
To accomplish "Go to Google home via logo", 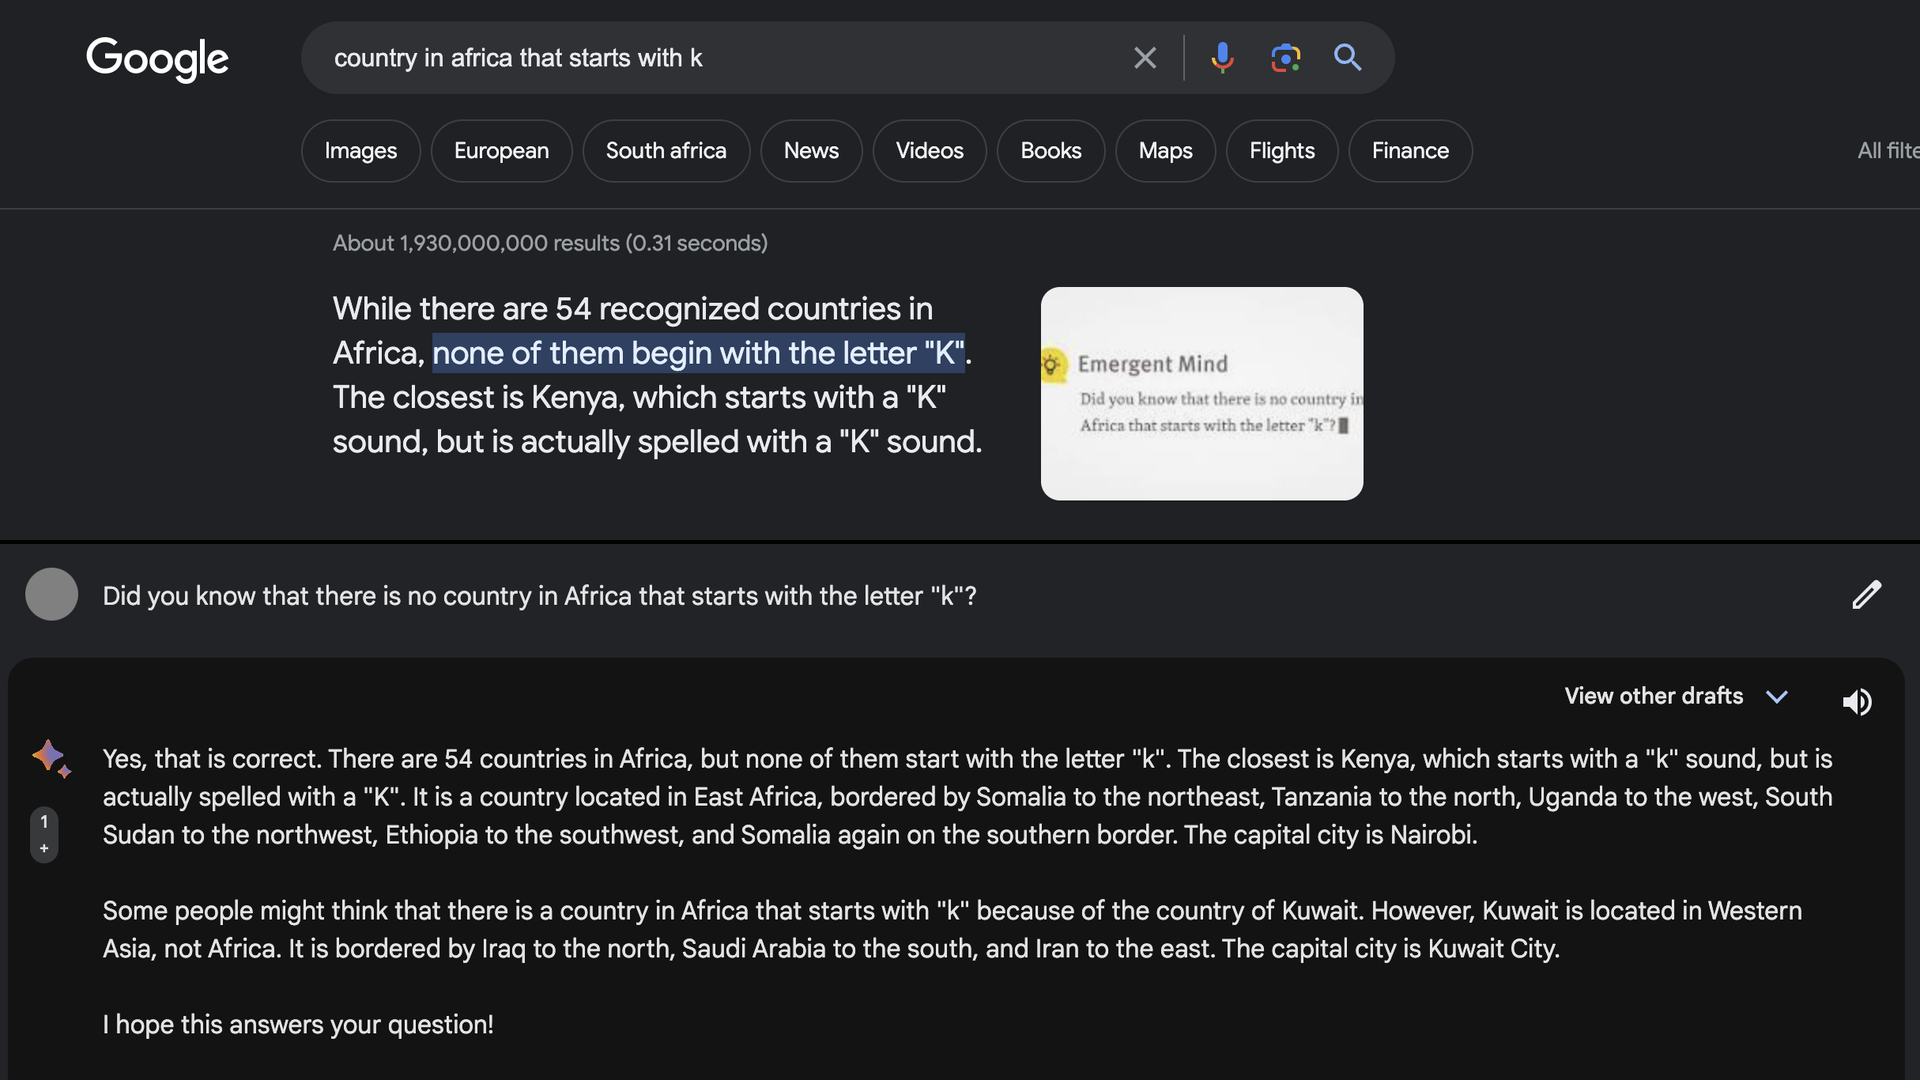I will click(x=157, y=58).
